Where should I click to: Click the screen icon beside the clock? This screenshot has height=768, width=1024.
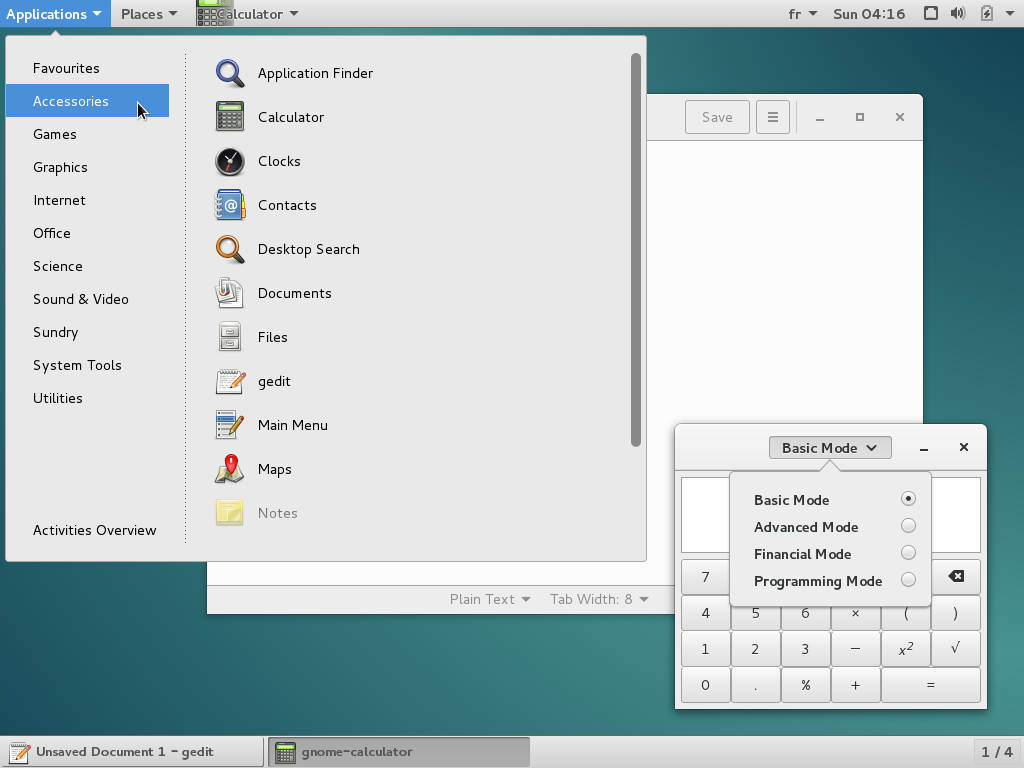click(931, 14)
